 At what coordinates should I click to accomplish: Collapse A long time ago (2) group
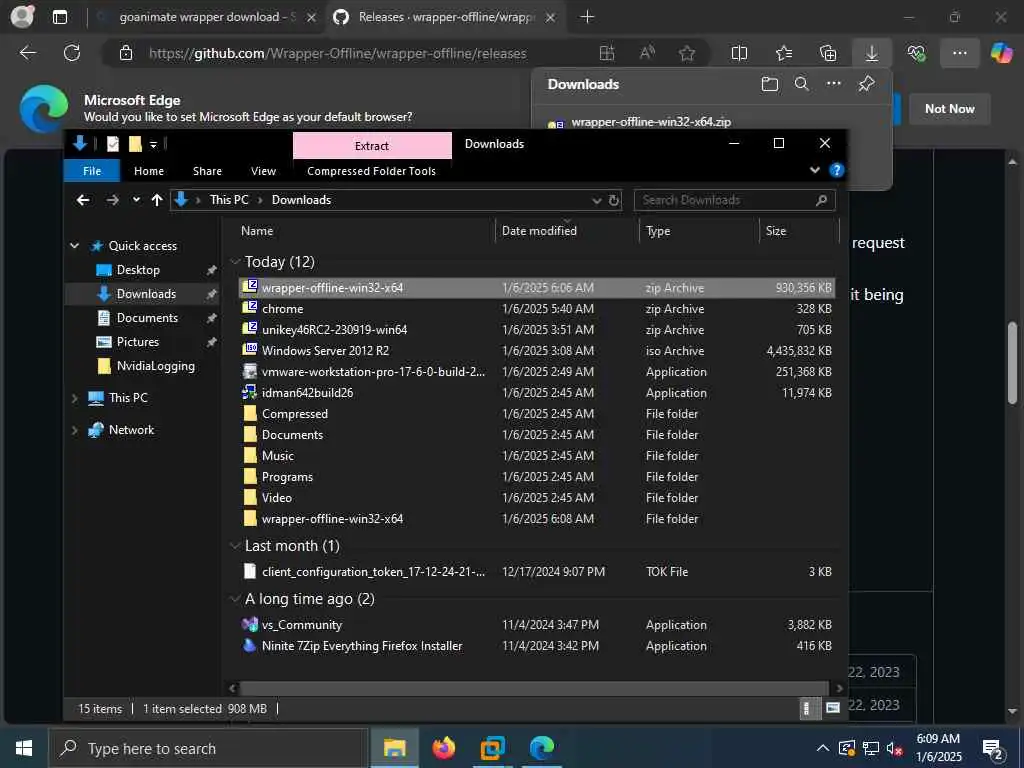click(235, 599)
